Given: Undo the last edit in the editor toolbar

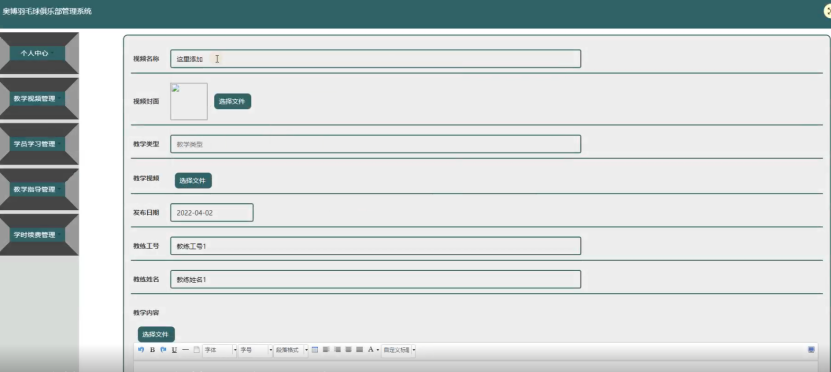Looking at the screenshot, I should [x=141, y=350].
